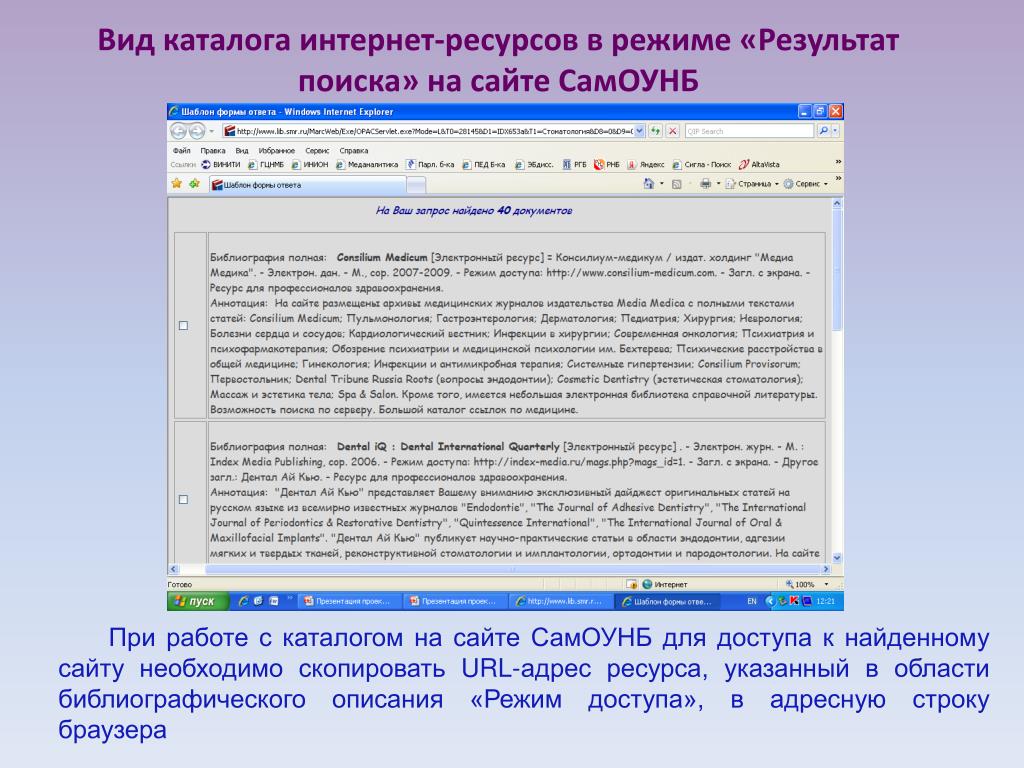
Task: Click the Windows пуск Start button
Action: click(198, 601)
